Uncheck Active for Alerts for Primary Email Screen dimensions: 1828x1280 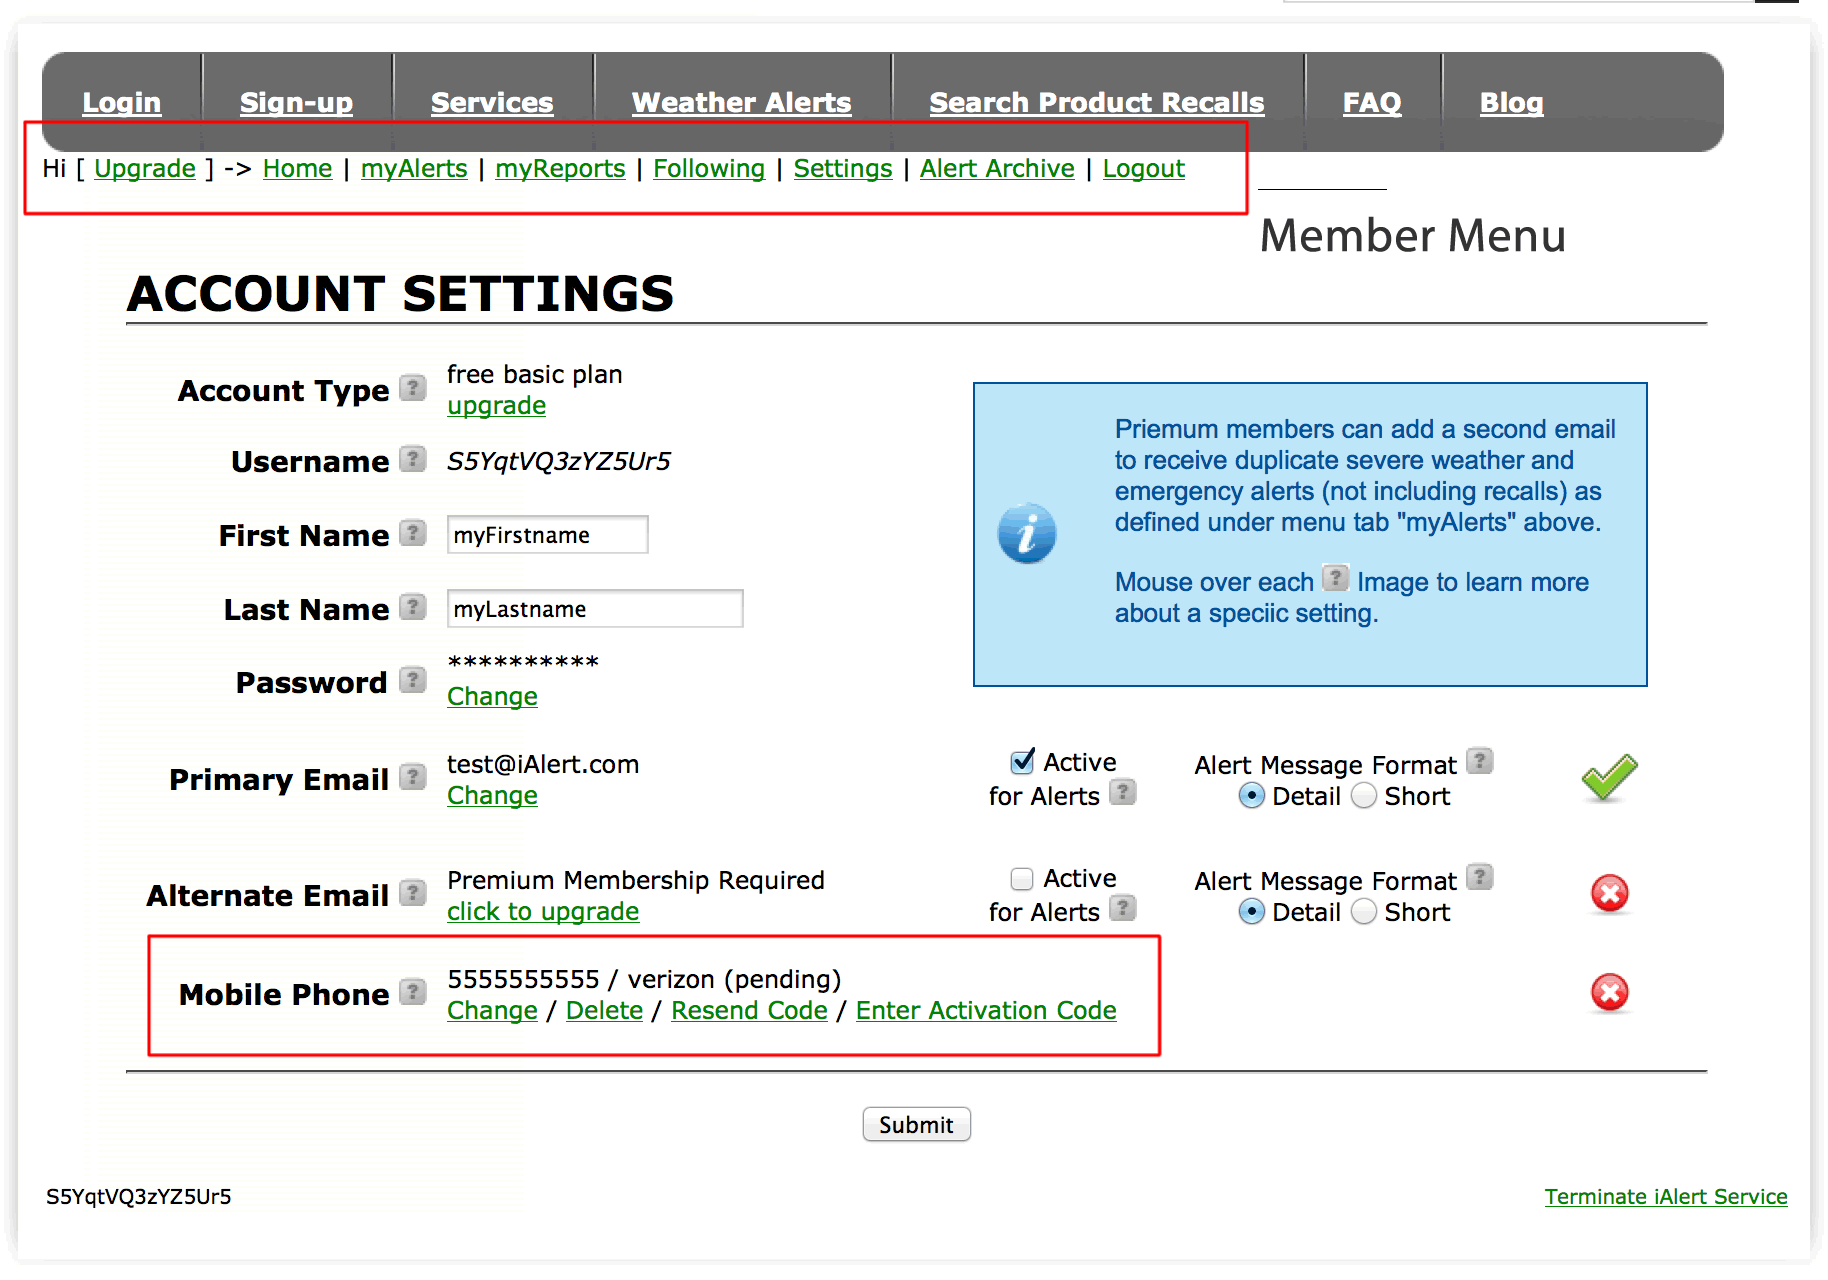[1021, 762]
